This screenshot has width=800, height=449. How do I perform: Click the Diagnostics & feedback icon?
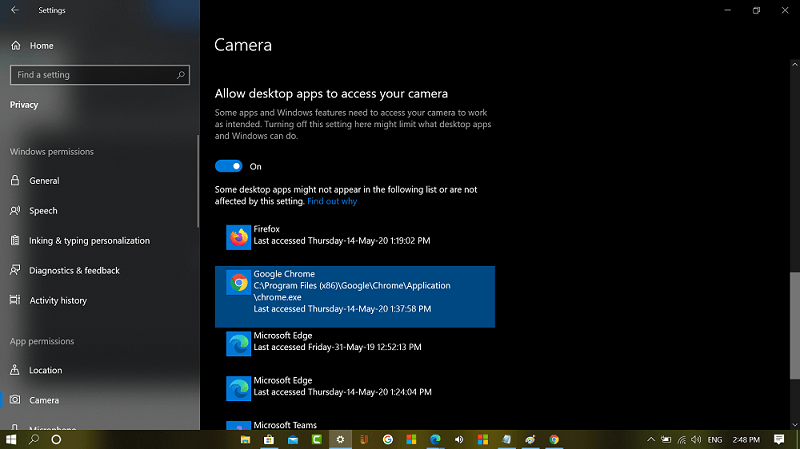(15, 270)
